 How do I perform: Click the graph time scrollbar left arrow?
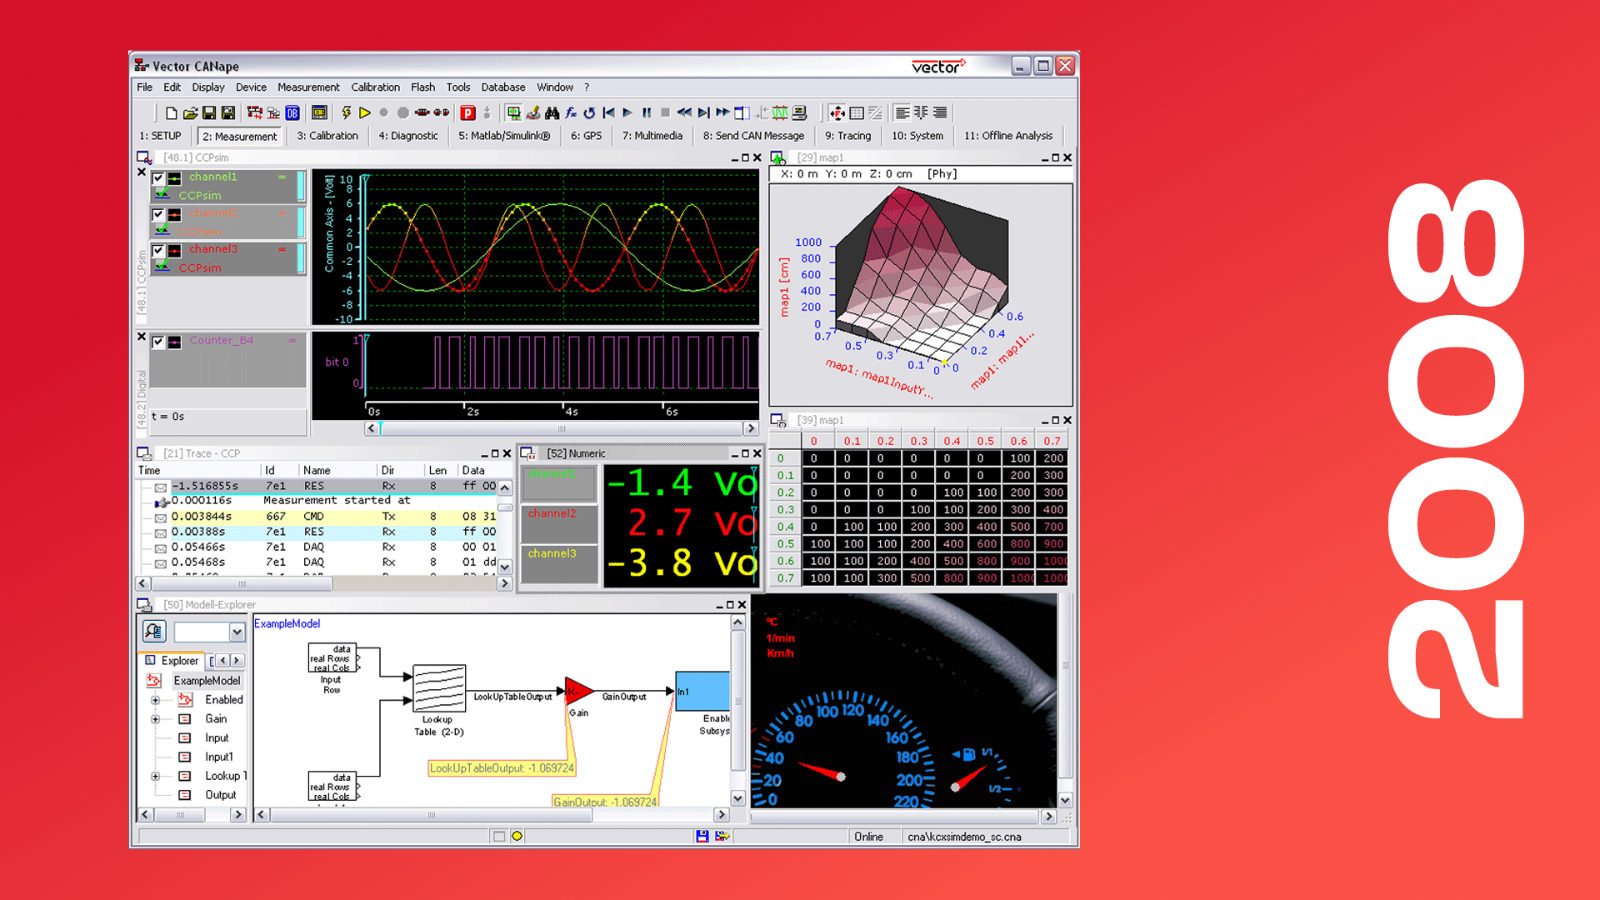[x=372, y=428]
